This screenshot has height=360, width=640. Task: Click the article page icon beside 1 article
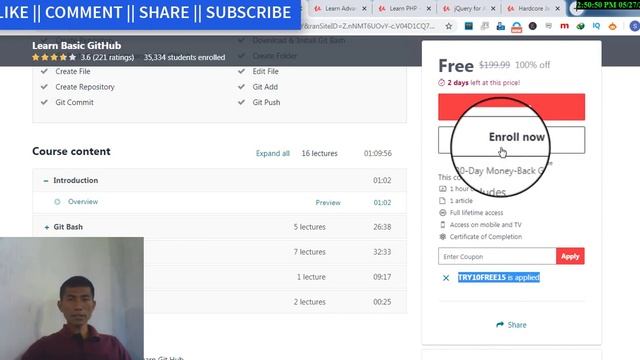coord(442,200)
